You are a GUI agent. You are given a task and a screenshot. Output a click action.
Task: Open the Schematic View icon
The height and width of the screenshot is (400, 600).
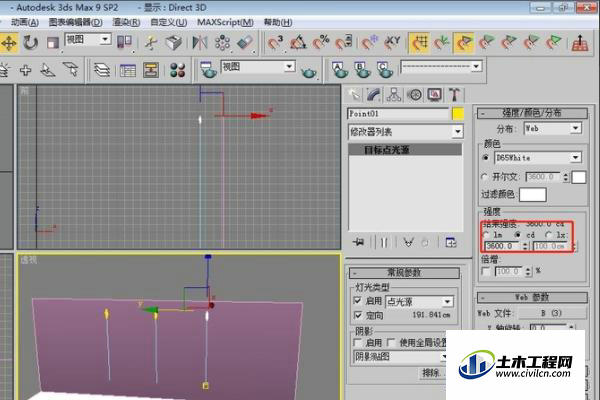tap(151, 70)
